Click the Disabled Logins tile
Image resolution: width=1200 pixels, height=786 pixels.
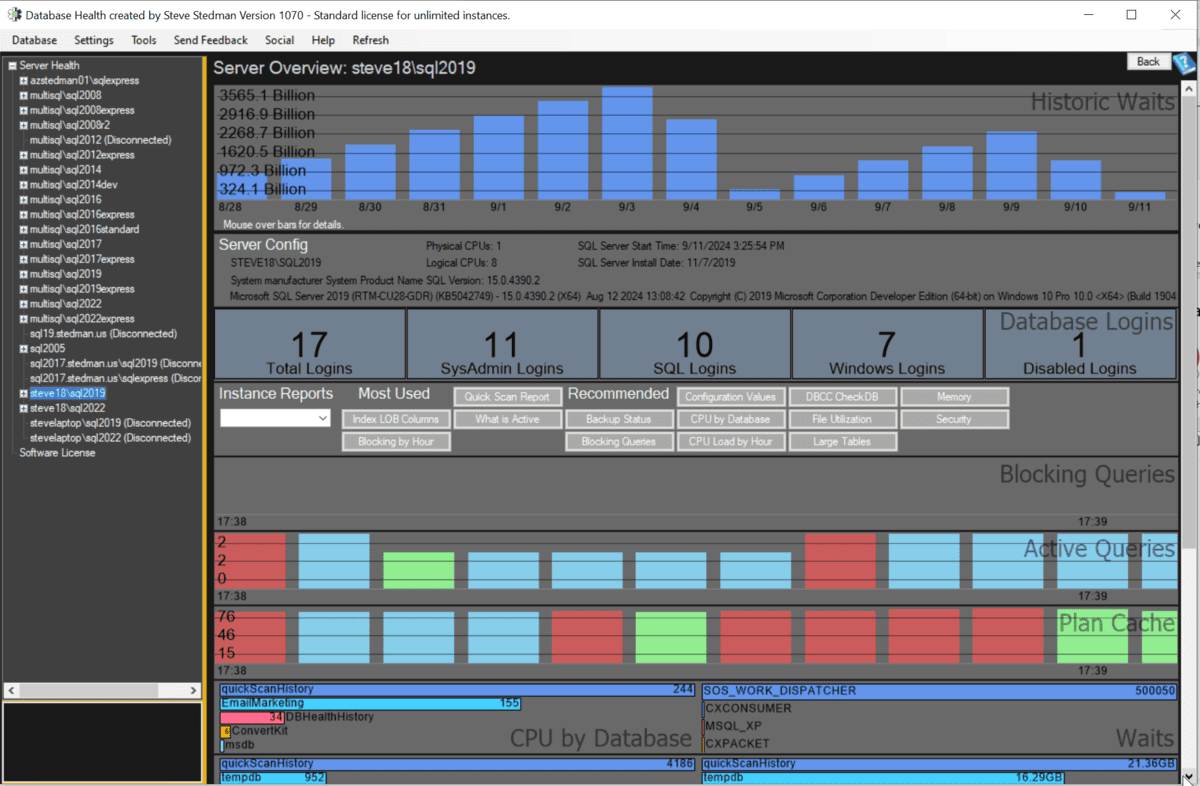click(1080, 343)
